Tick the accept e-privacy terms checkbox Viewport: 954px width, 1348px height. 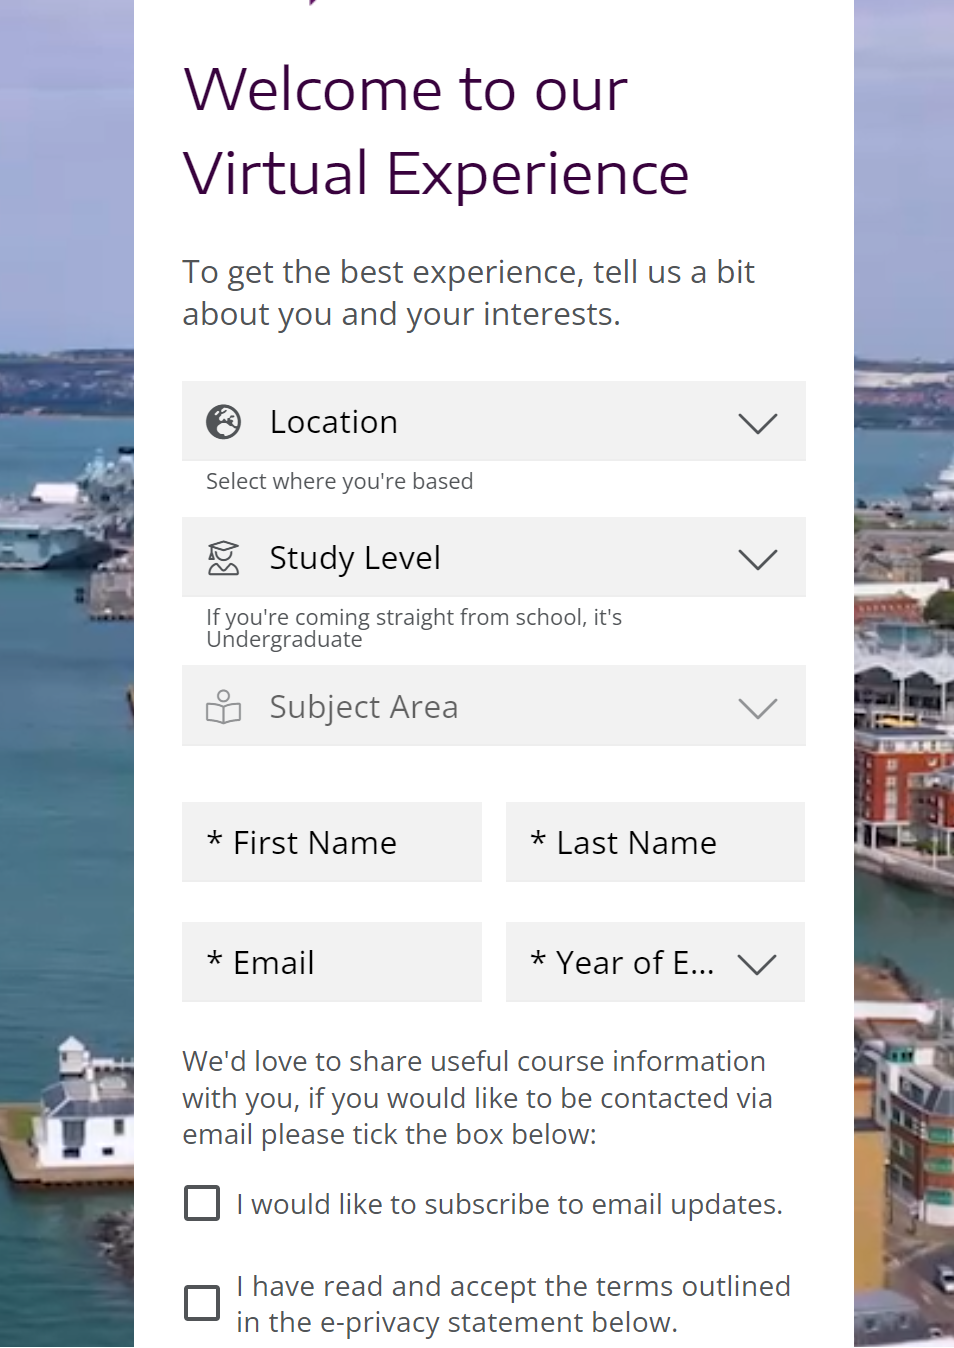[x=202, y=1303]
